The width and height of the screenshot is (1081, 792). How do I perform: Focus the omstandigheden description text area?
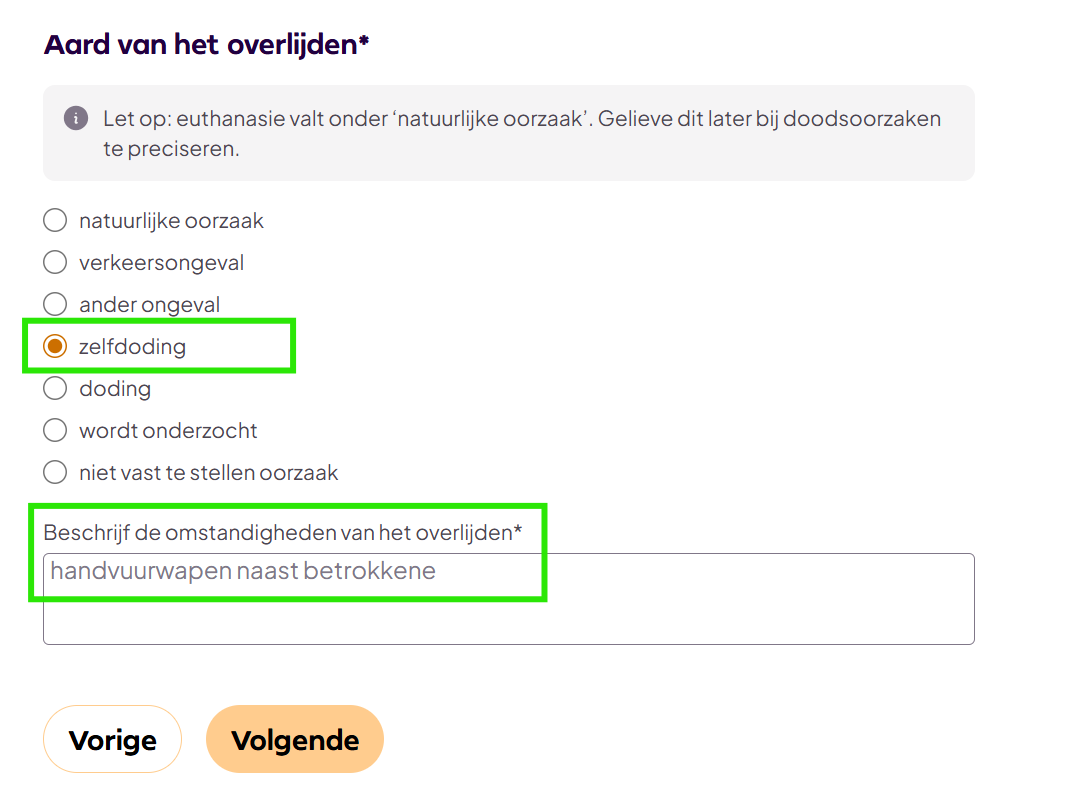pyautogui.click(x=508, y=598)
